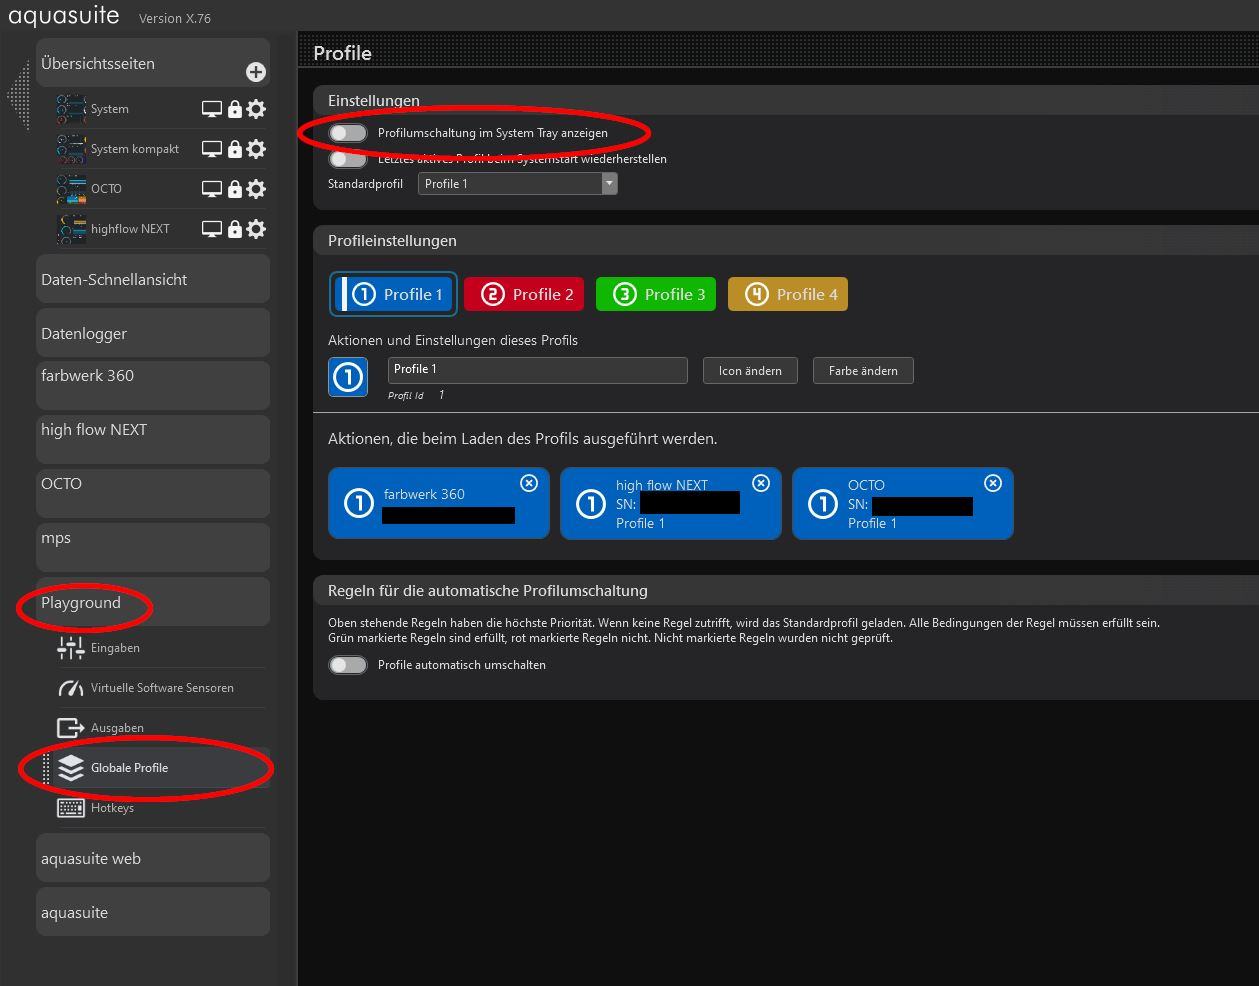Viewport: 1259px width, 986px height.
Task: Click large Profile 1 icon beside name field
Action: (348, 377)
